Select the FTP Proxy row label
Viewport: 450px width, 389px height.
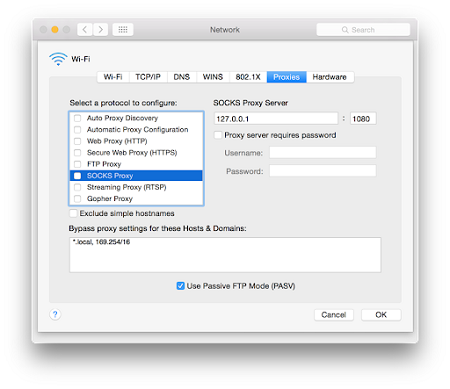pyautogui.click(x=104, y=164)
